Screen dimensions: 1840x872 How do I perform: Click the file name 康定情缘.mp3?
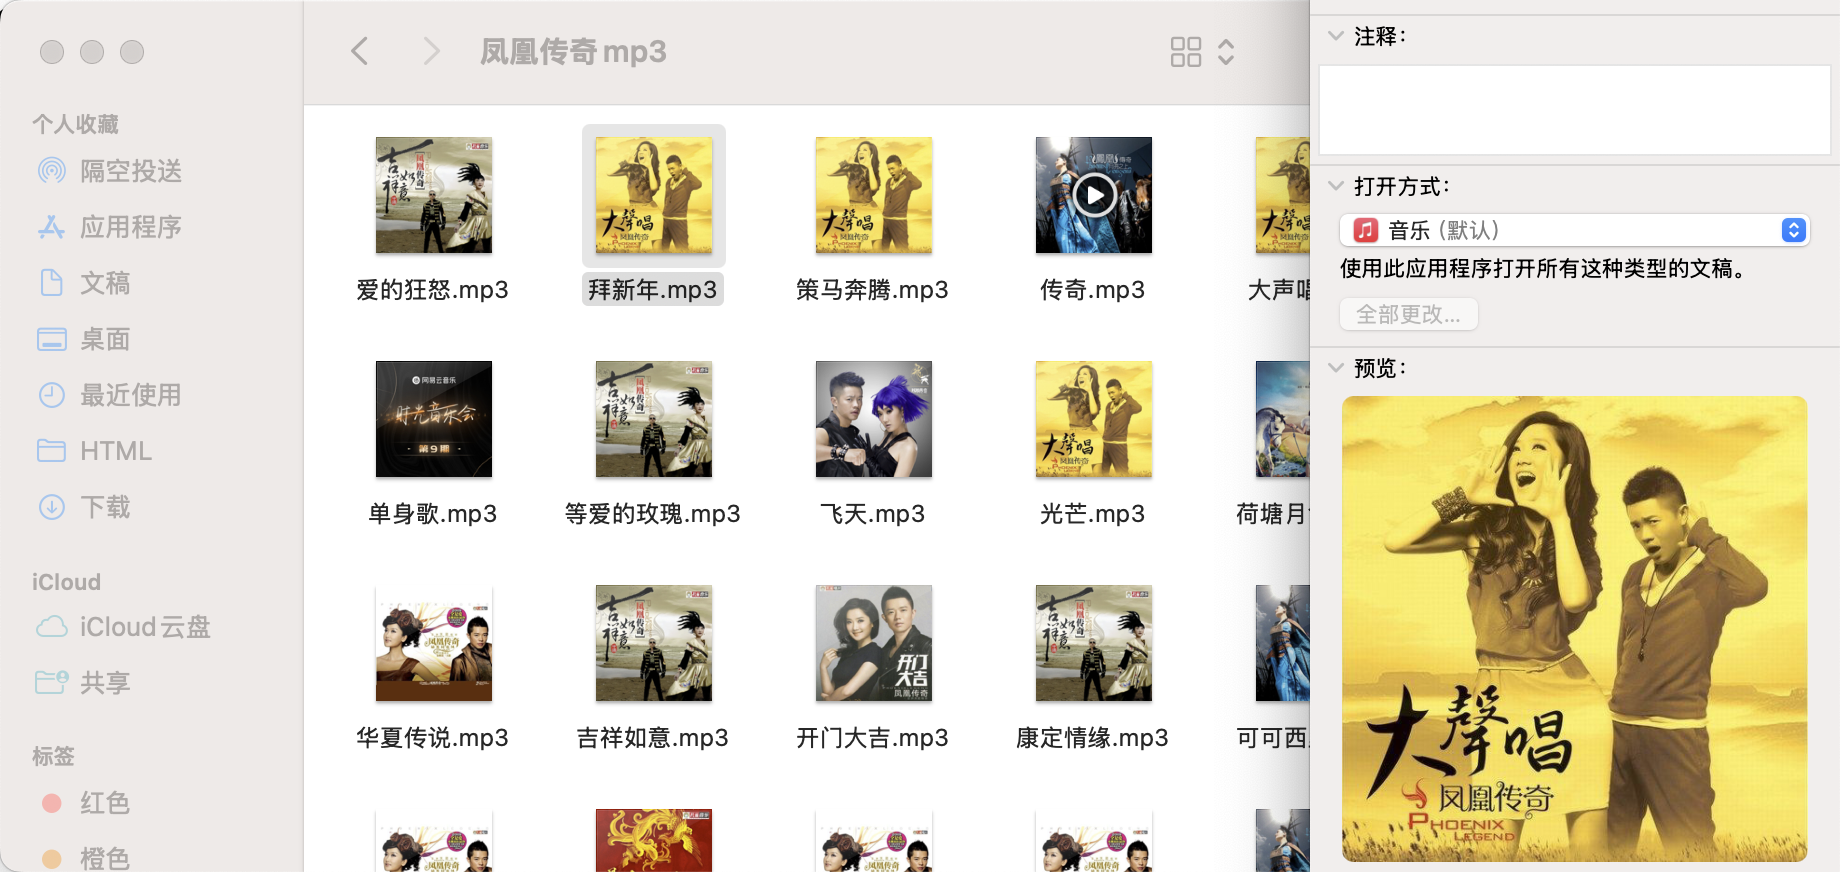pyautogui.click(x=1092, y=738)
